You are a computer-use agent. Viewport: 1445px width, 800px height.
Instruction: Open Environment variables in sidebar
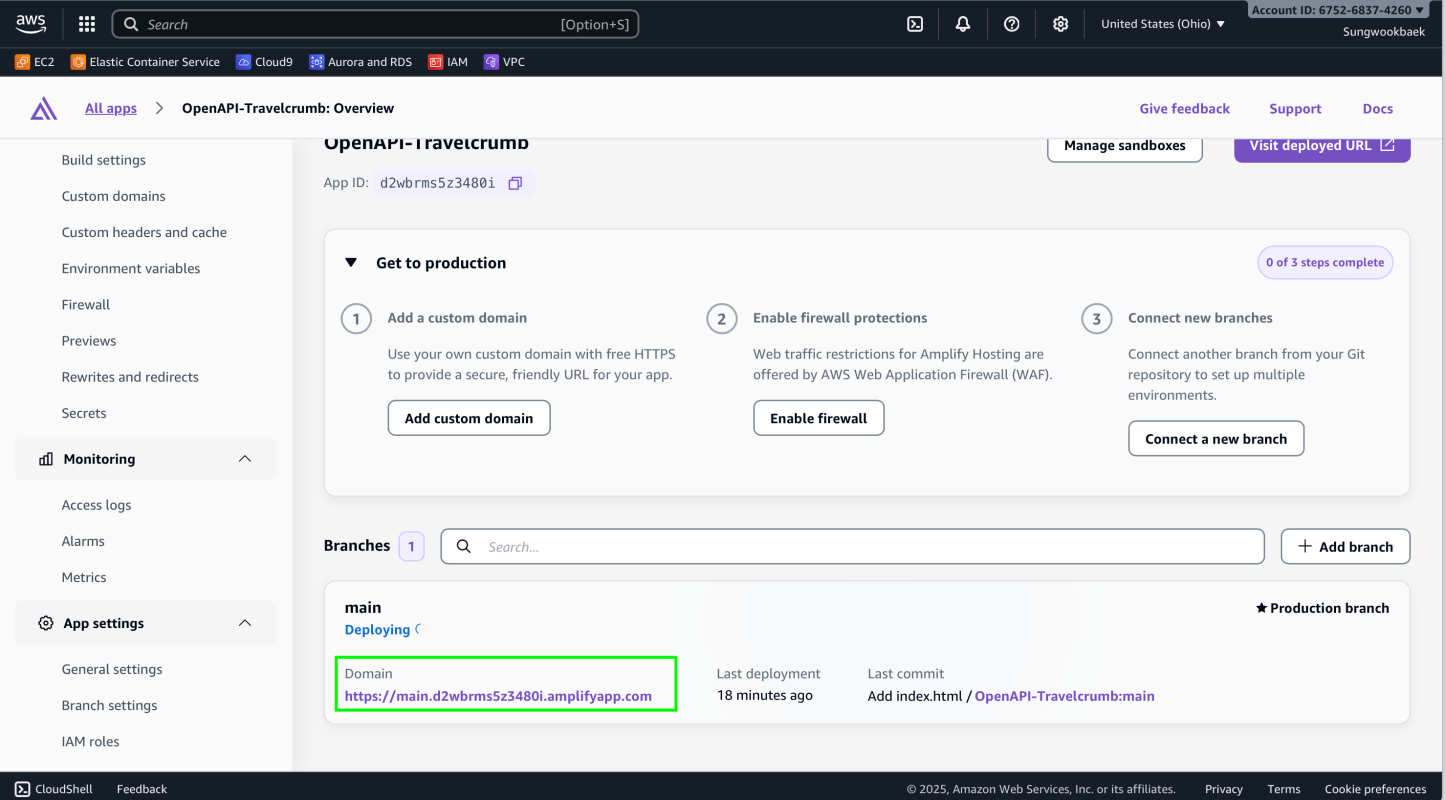point(131,268)
